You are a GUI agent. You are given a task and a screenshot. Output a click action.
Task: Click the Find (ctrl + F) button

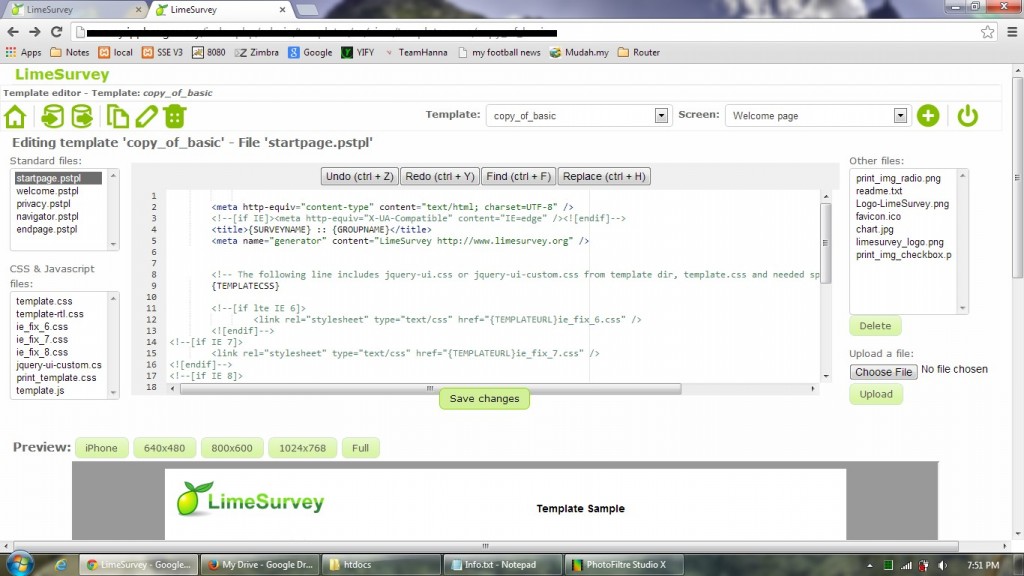pyautogui.click(x=518, y=177)
